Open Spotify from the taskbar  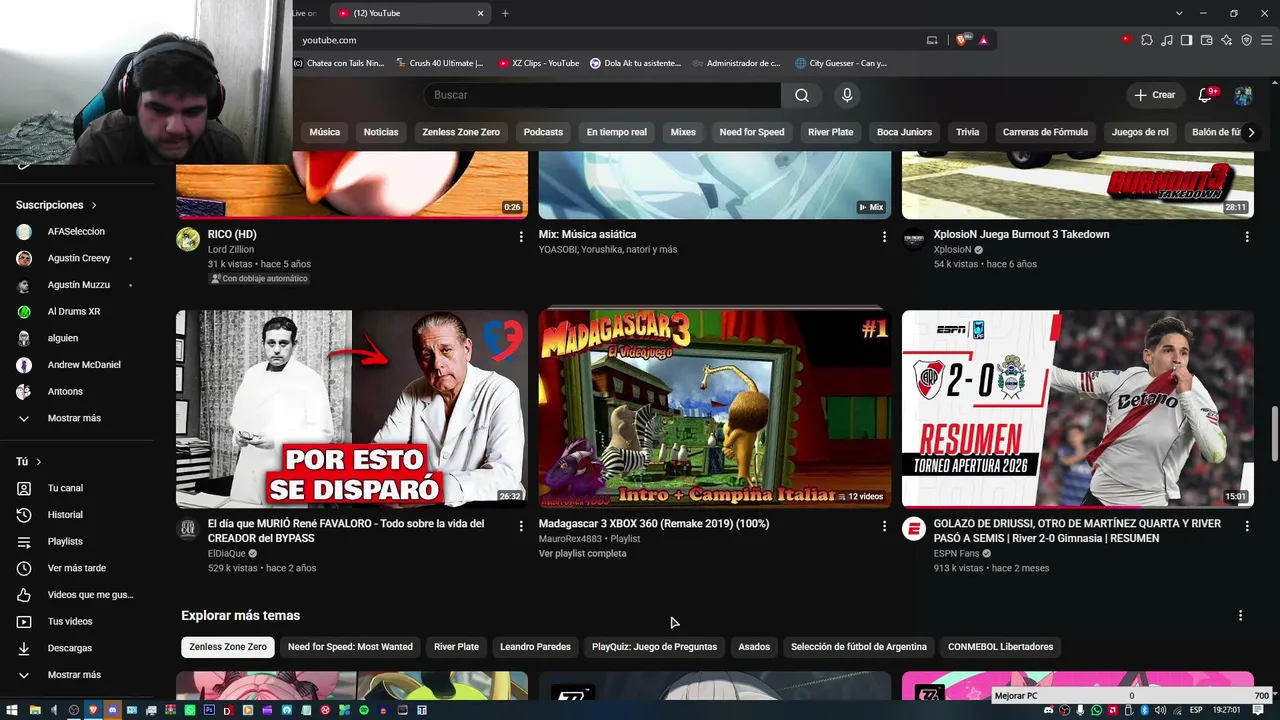364,710
